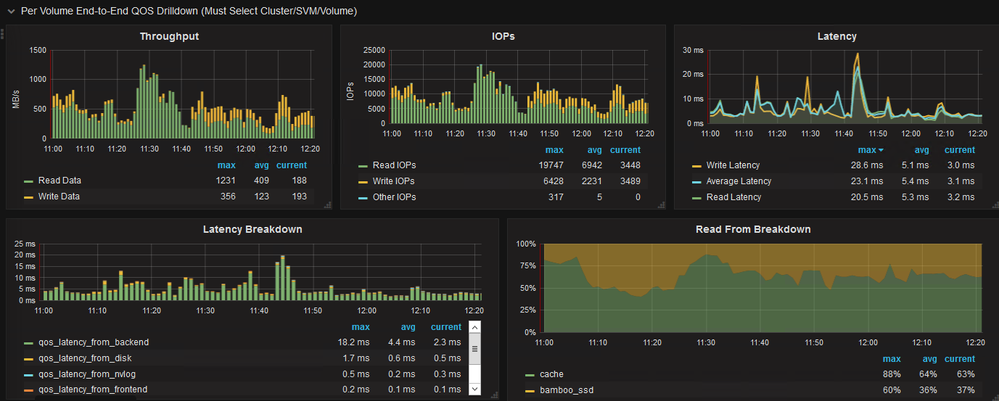This screenshot has height=401, width=999.
Task: Click the Write IOPs legend color icon
Action: [x=362, y=182]
